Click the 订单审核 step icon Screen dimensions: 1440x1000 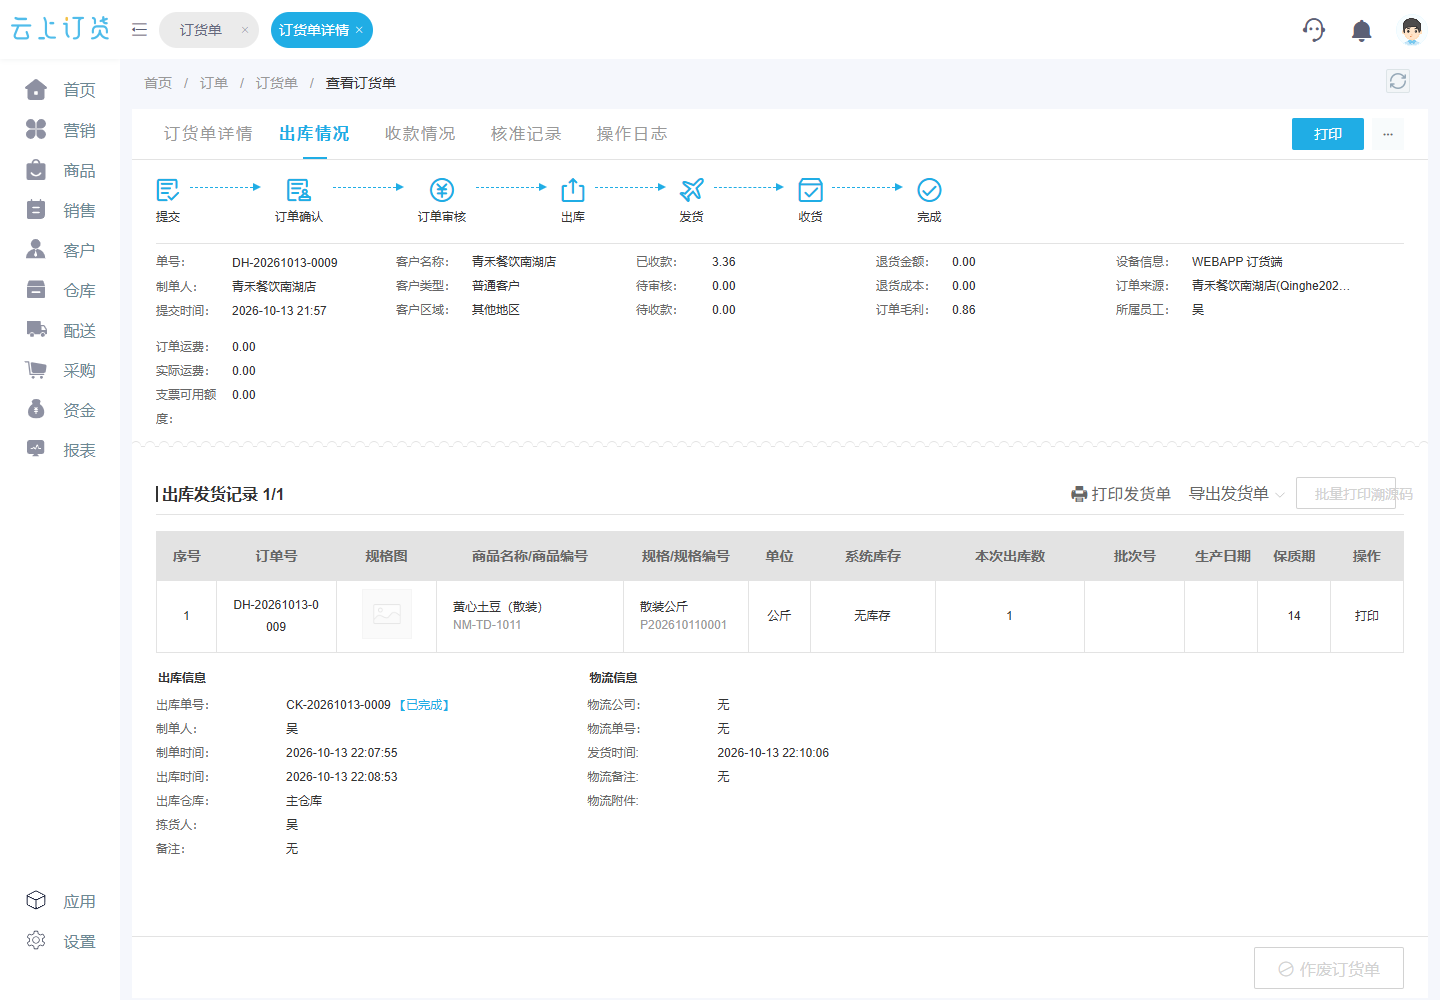(442, 189)
